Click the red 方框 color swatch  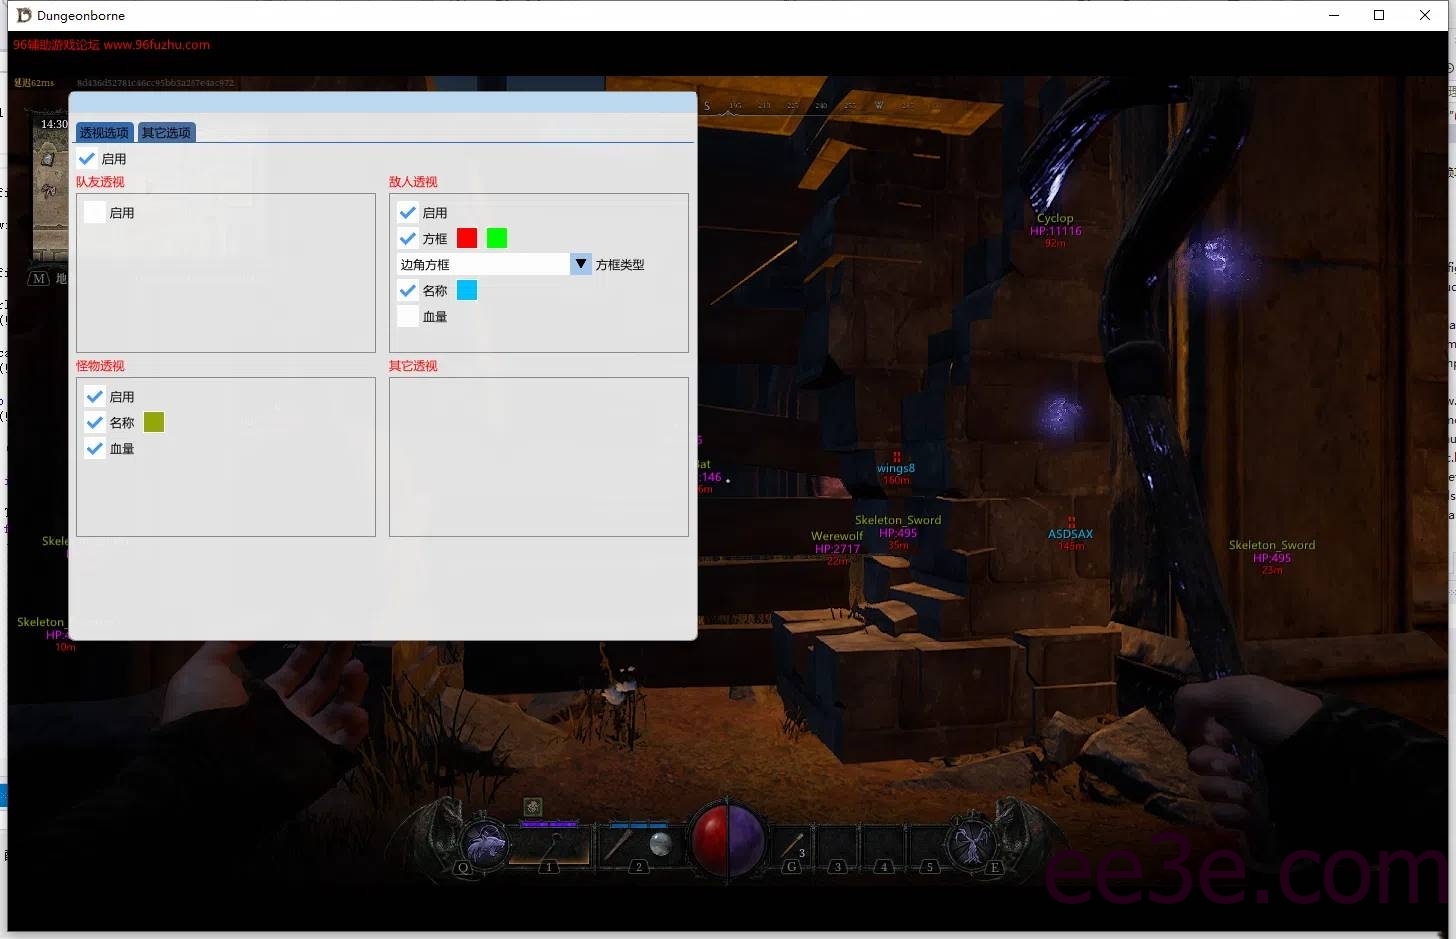point(465,237)
